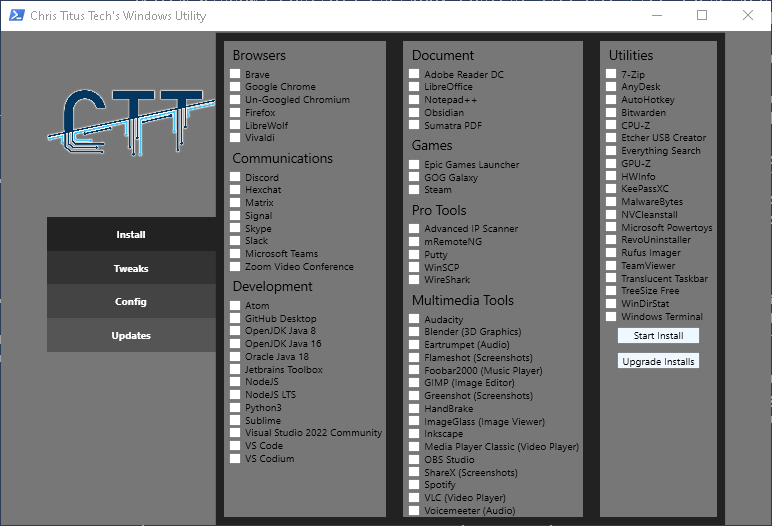Screen dimensions: 772x526
Task: Select the Install tab
Action: point(131,234)
